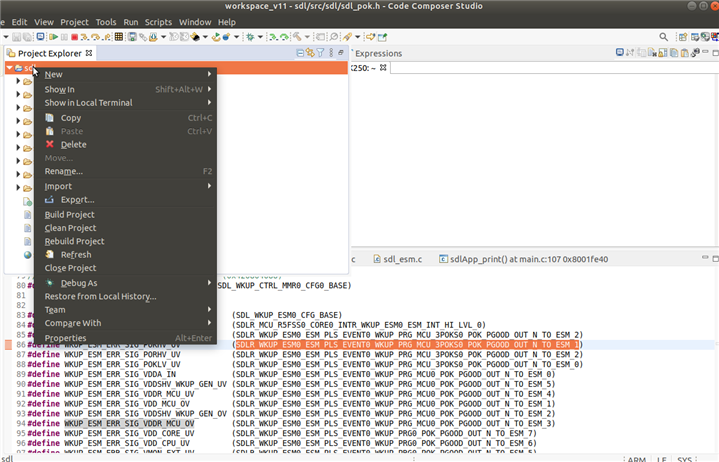Screen dimensions: 719x462
Task: Click the rocket launch toolbar icon
Action: tap(347, 37)
